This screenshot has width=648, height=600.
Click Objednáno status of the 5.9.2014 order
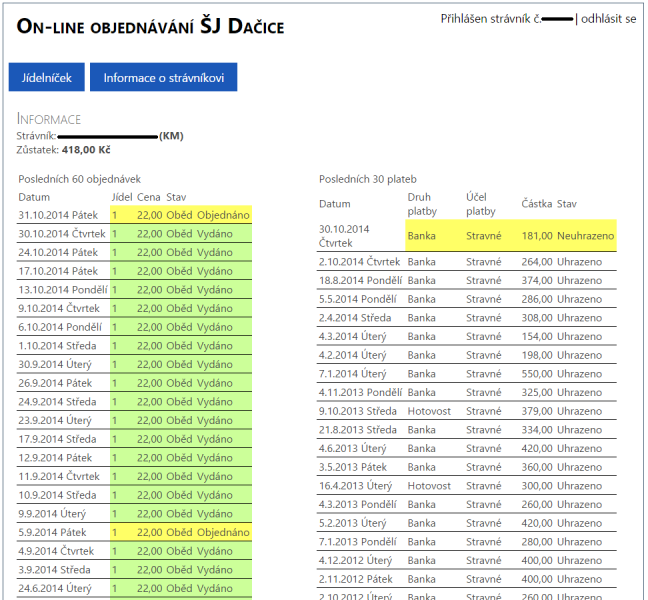(x=222, y=532)
